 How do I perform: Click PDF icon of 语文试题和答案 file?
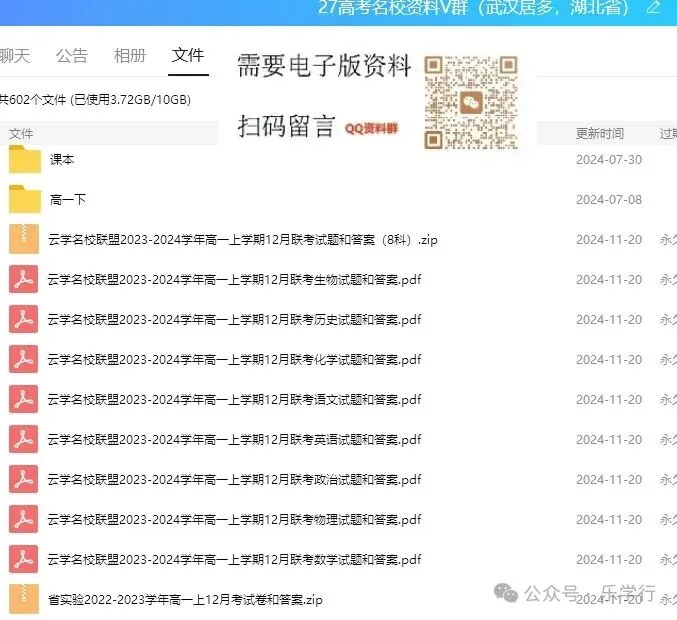click(24, 399)
